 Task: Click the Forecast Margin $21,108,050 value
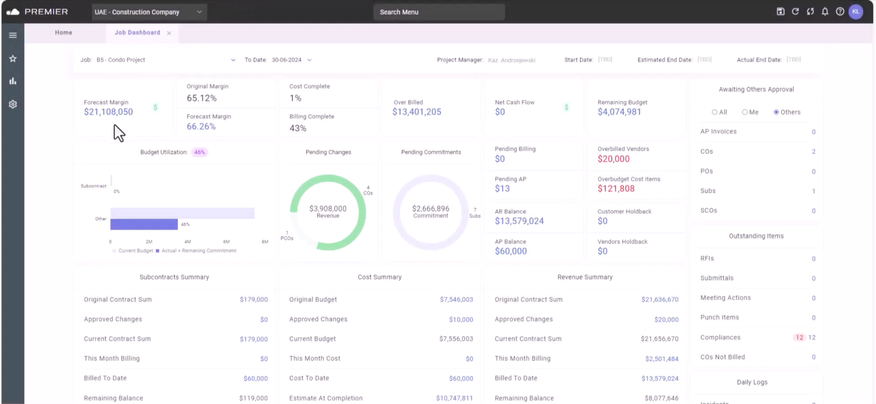click(108, 112)
